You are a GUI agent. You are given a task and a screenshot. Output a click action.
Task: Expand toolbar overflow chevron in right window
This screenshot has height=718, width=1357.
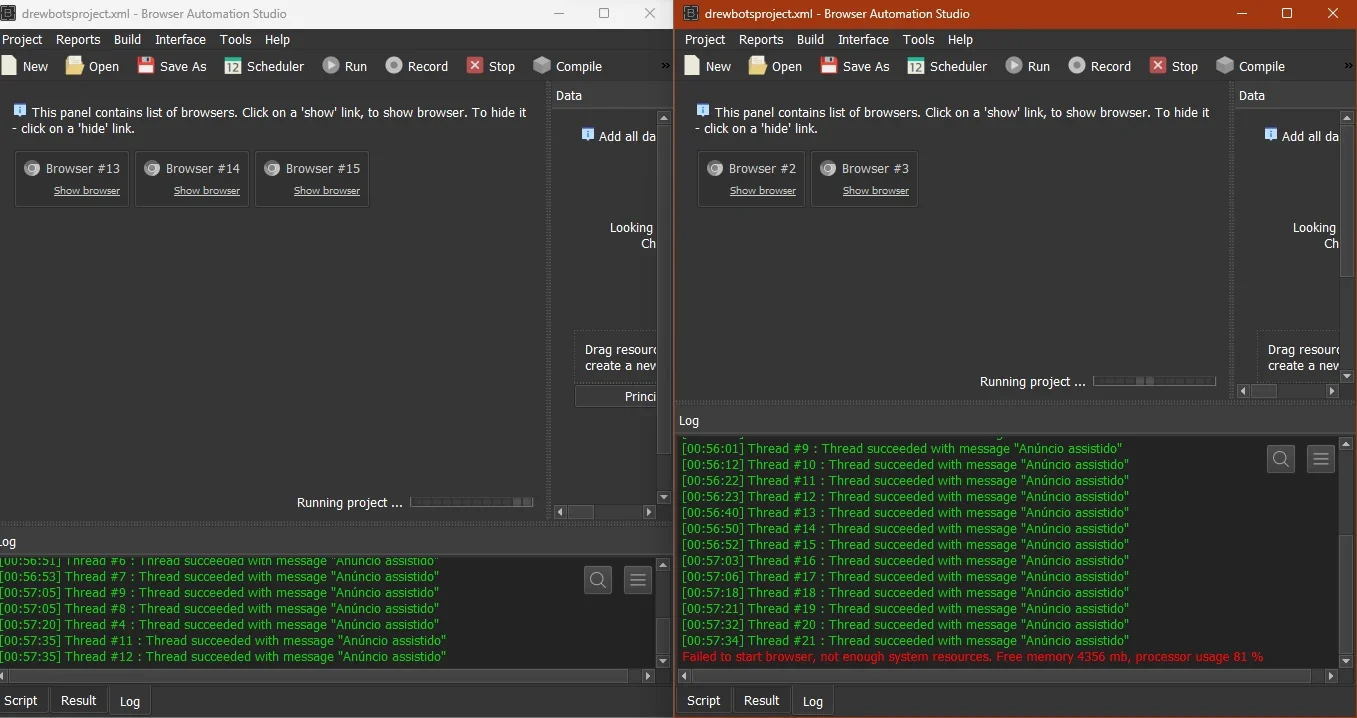pyautogui.click(x=1348, y=66)
